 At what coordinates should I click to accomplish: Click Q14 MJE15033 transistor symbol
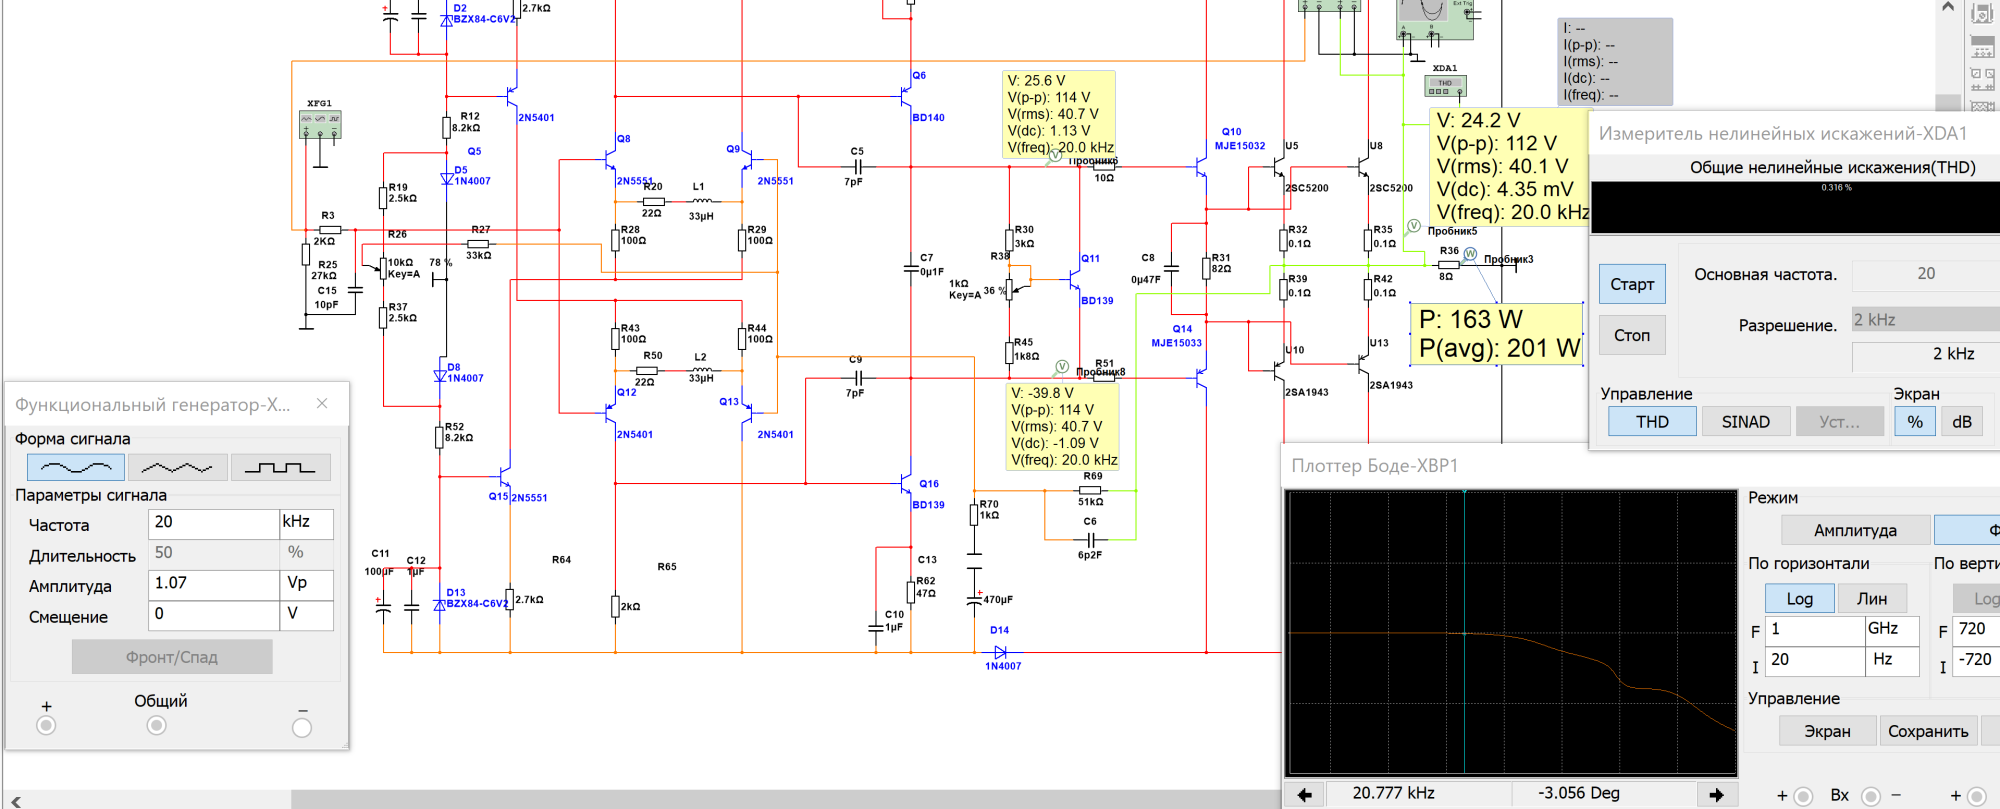pos(1201,378)
